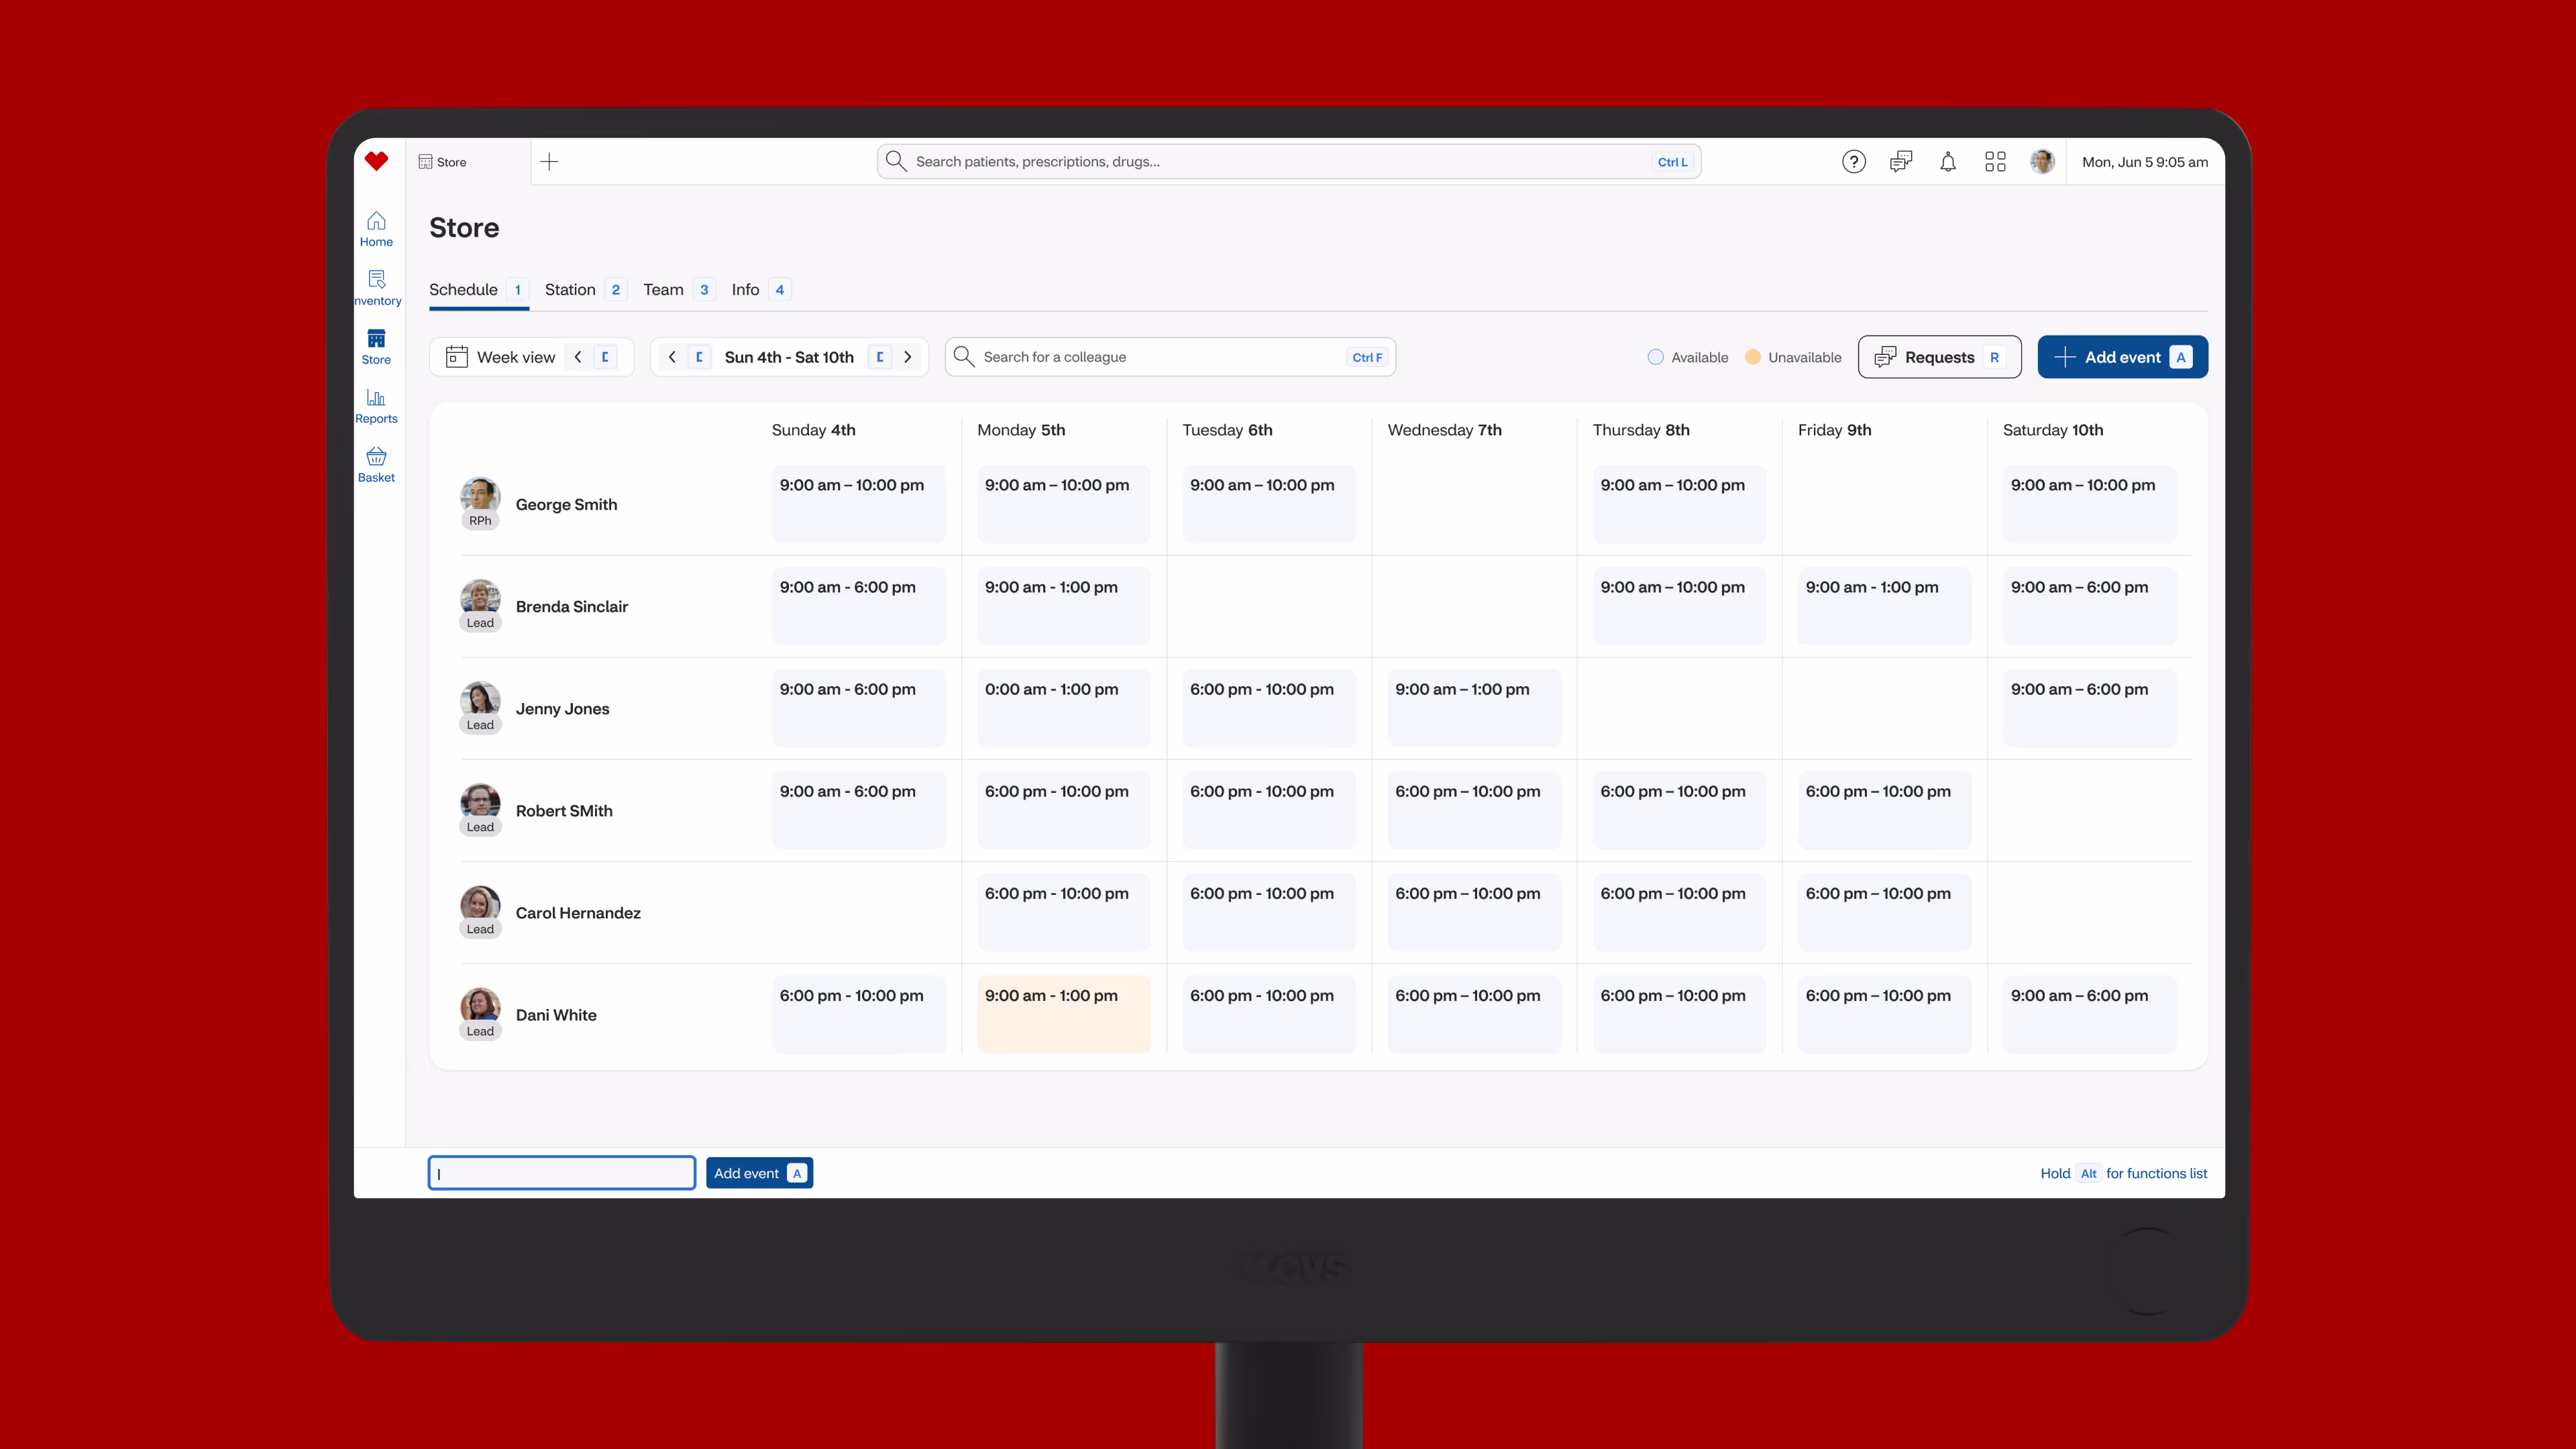The width and height of the screenshot is (2576, 1449).
Task: Click the help question mark icon
Action: click(x=1853, y=162)
